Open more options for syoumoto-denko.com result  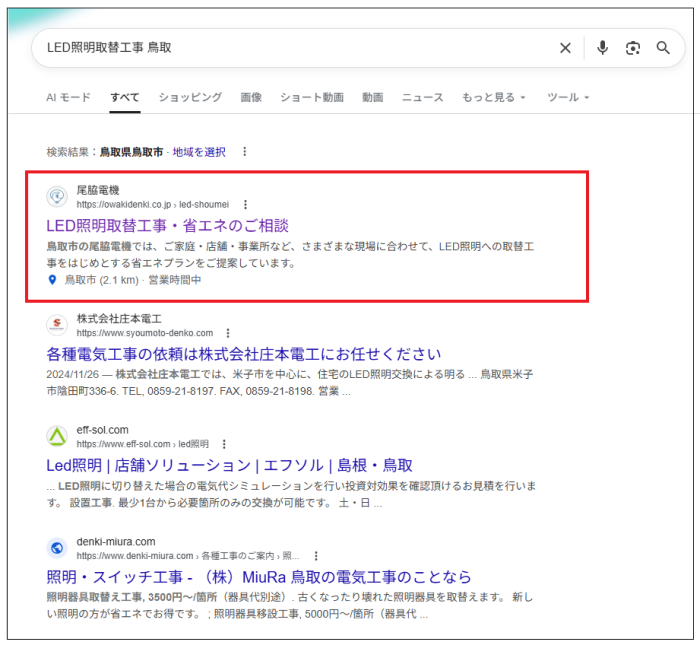tap(228, 333)
